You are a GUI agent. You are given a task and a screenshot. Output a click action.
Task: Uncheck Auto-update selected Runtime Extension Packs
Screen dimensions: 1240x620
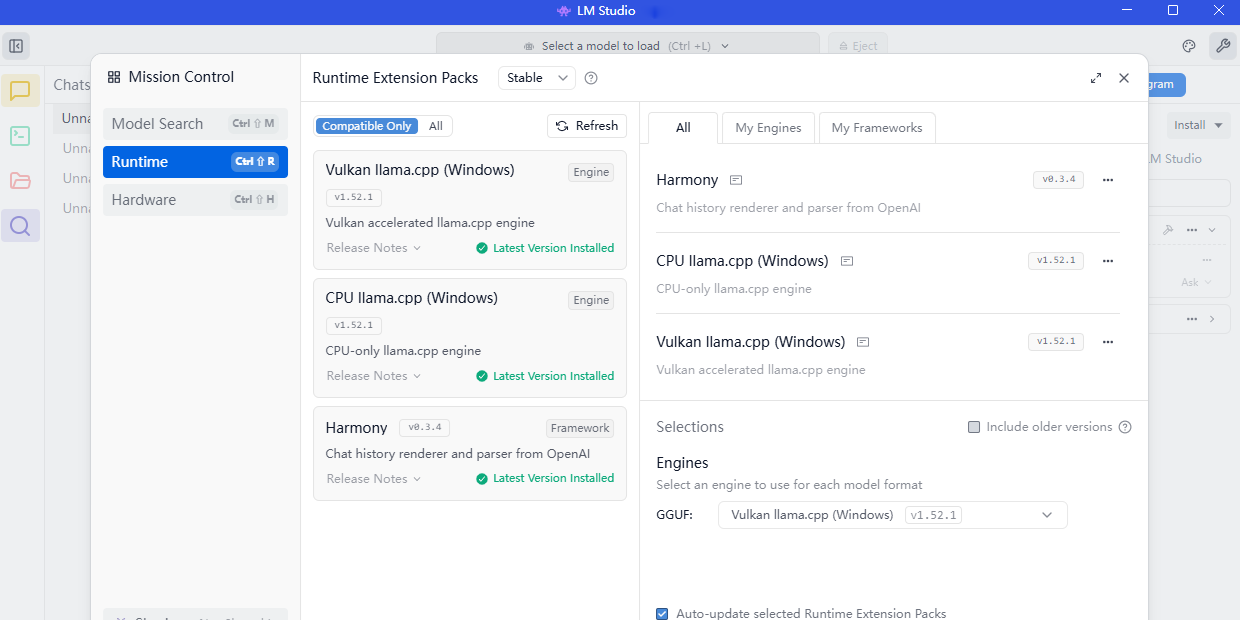click(662, 613)
